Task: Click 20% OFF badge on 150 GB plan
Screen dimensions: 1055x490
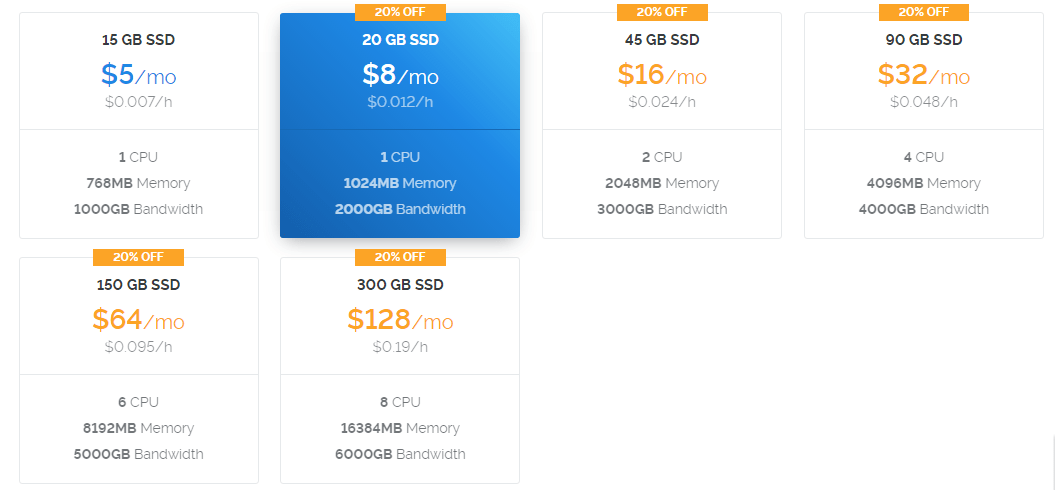Action: pos(139,257)
